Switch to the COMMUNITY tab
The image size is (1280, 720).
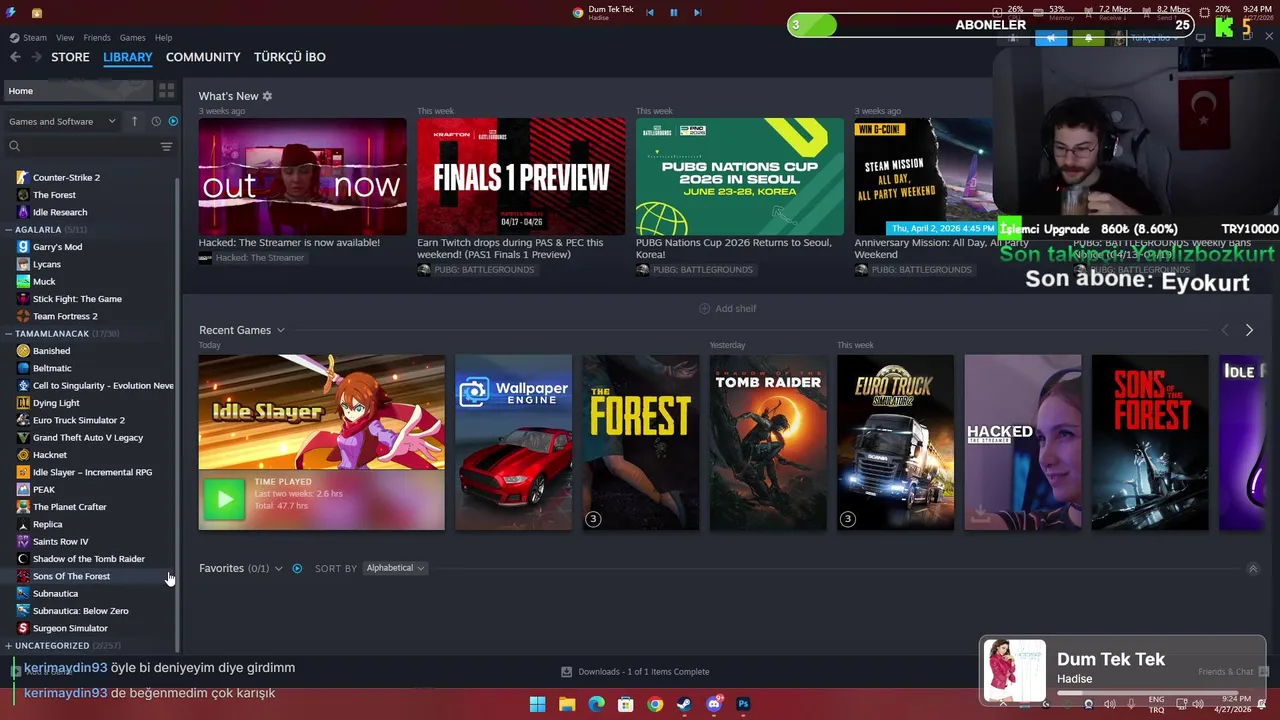[203, 57]
